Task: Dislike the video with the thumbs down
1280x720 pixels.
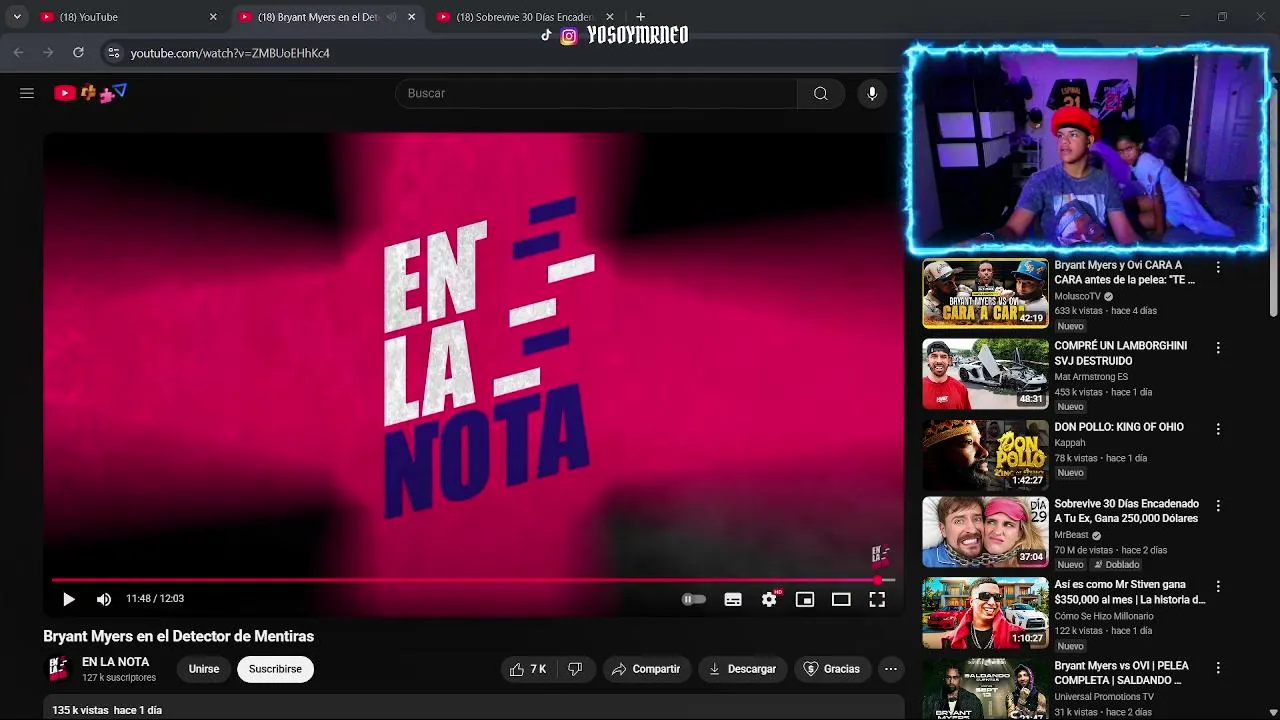Action: (575, 669)
